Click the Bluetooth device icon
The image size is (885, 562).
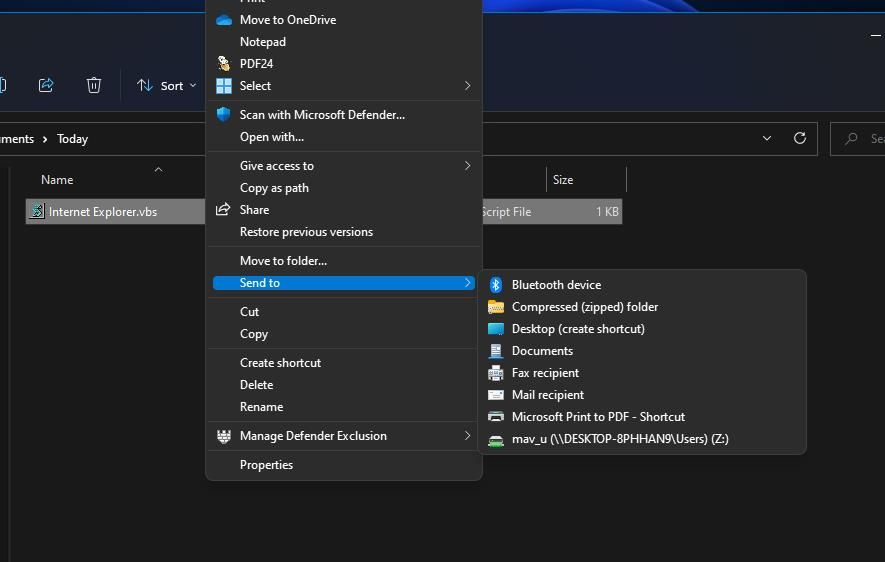[495, 285]
